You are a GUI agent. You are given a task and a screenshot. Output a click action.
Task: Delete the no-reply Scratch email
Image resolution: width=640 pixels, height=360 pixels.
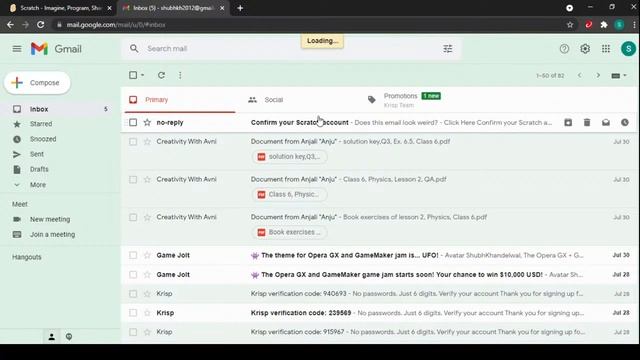[587, 122]
